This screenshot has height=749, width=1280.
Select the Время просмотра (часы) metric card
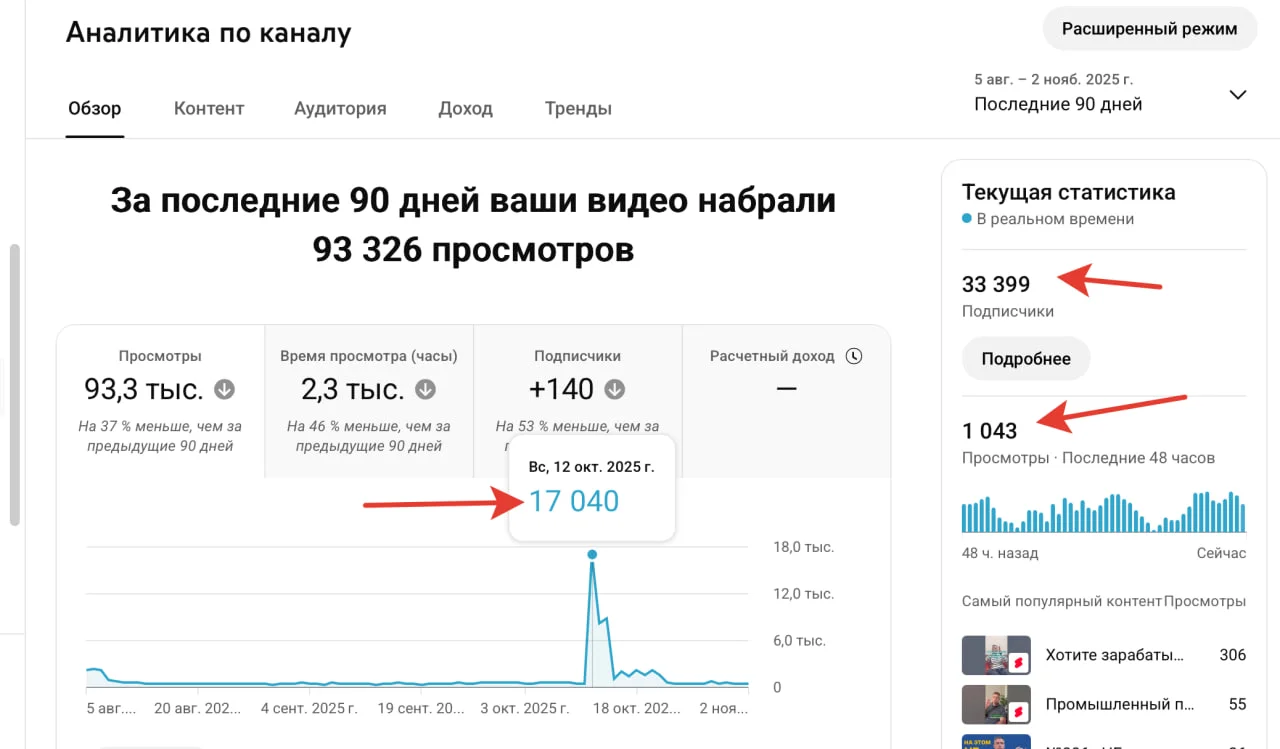coord(369,400)
